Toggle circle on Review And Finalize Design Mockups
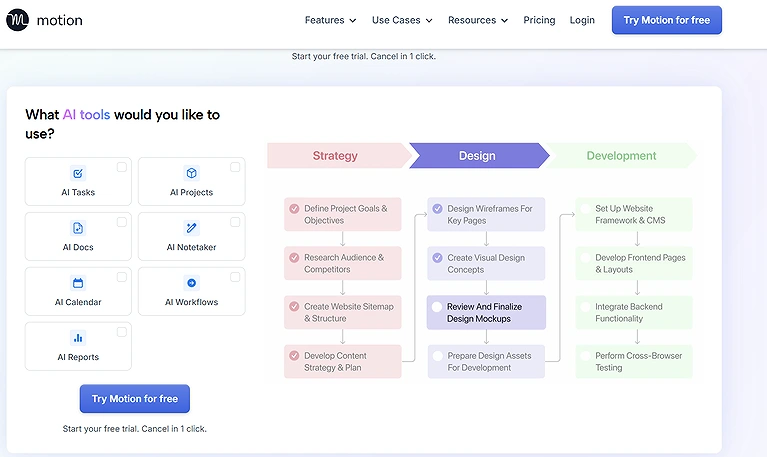767x457 pixels. tap(437, 307)
